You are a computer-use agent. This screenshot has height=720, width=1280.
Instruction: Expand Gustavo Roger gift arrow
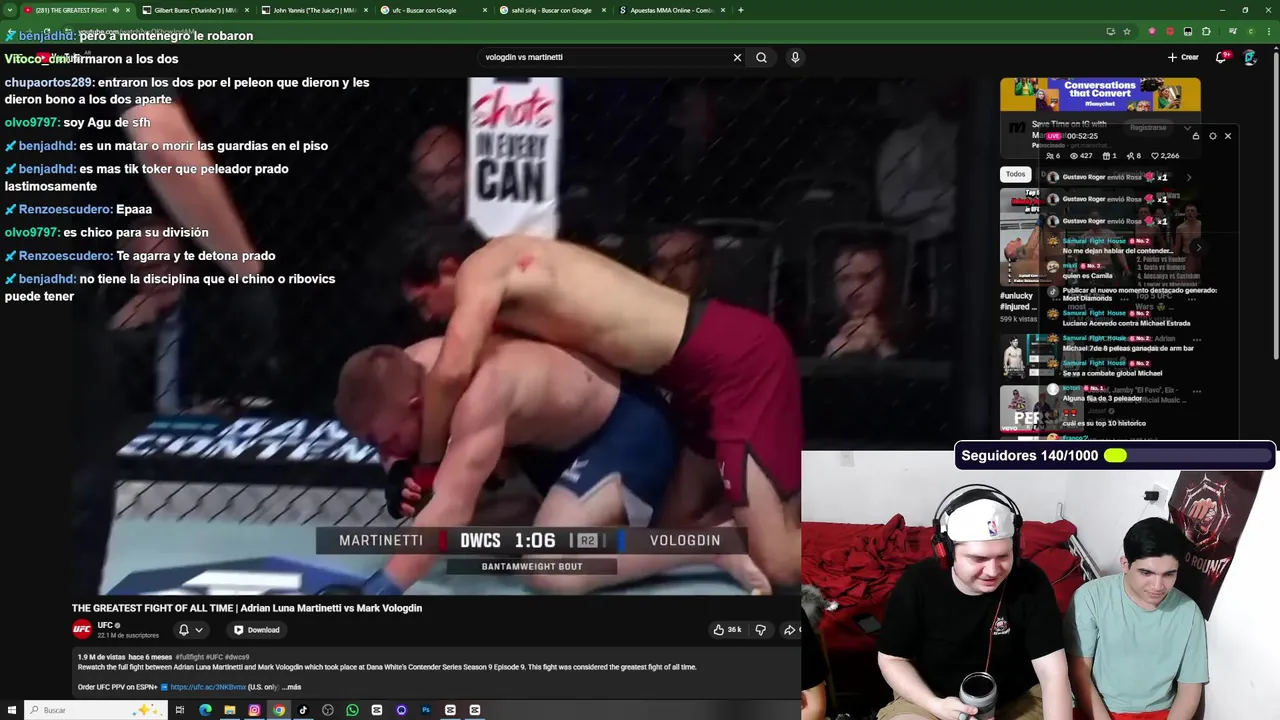1189,177
